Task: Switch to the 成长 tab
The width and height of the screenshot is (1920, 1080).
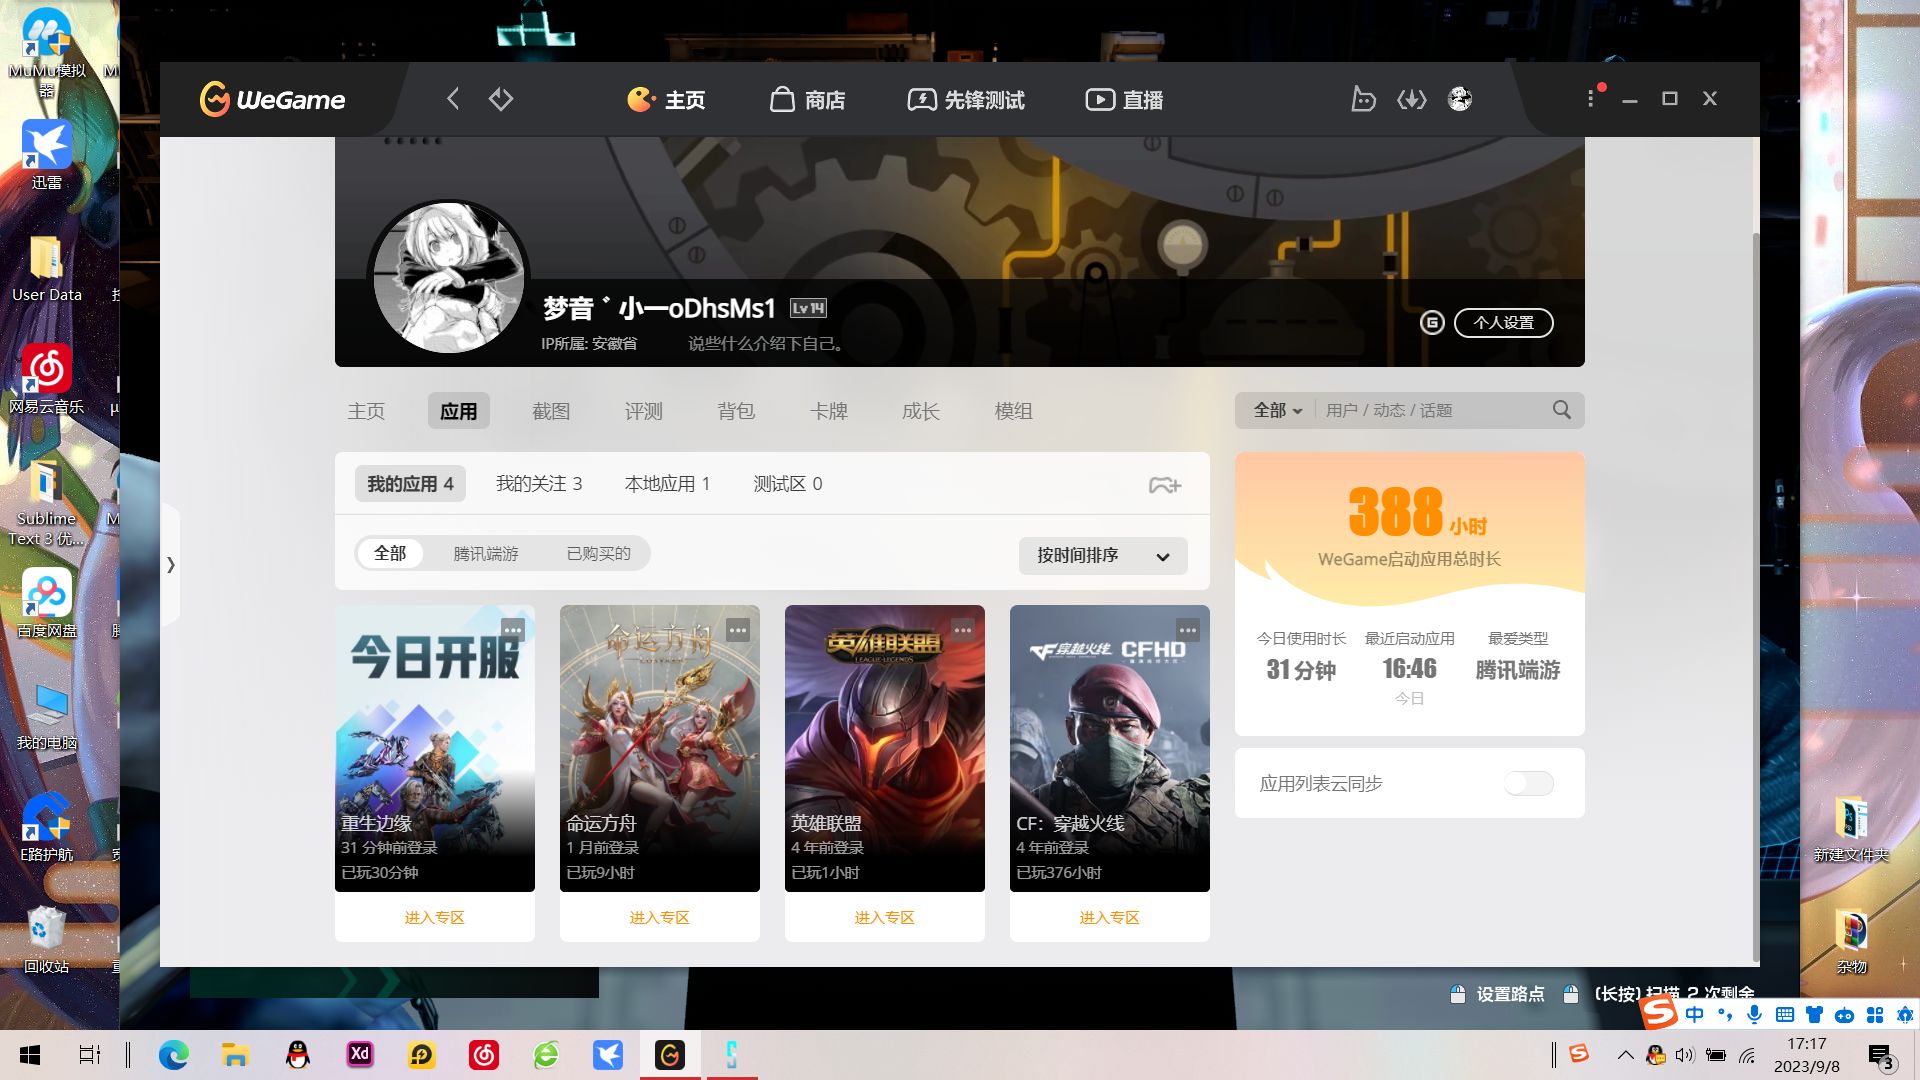Action: (x=921, y=411)
